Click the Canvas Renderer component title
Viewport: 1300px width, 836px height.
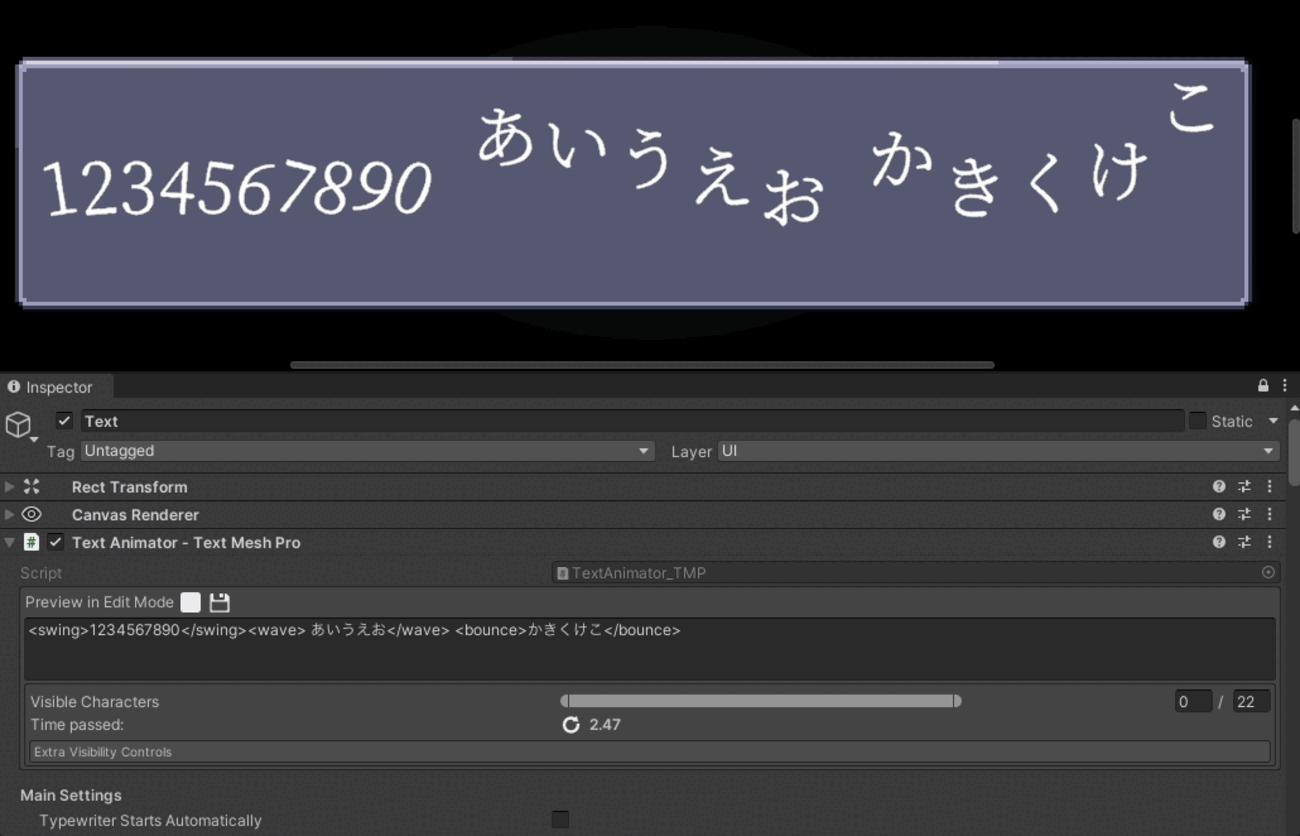click(x=135, y=515)
